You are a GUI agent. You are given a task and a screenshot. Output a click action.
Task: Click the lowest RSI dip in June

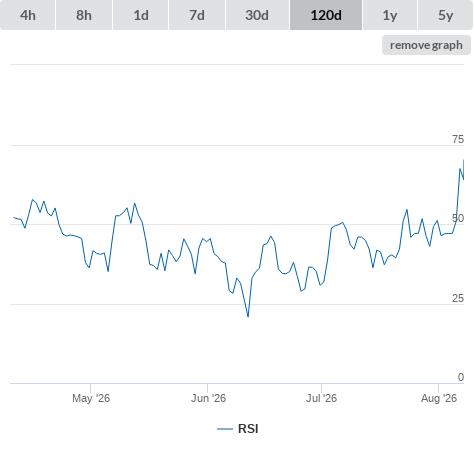[x=248, y=316]
